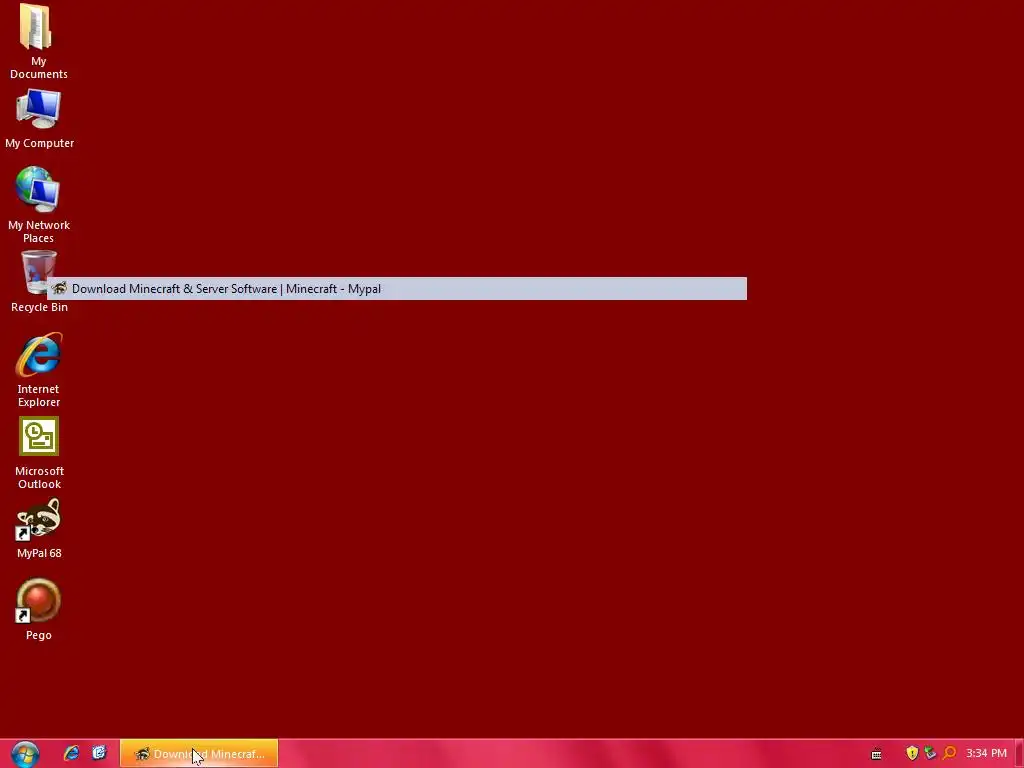Select the Internet Explorer desktop icon
The width and height of the screenshot is (1024, 768).
click(39, 355)
